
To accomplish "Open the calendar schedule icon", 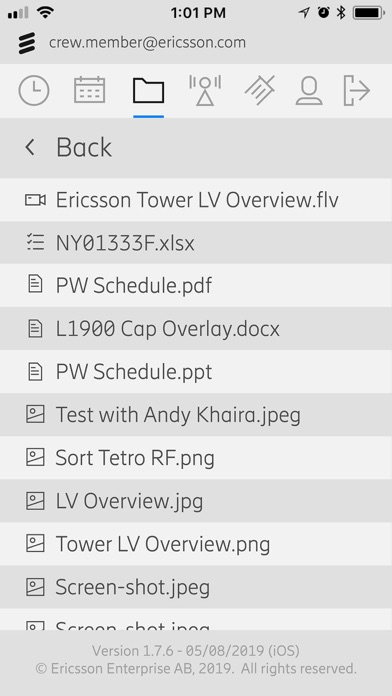I will (x=89, y=90).
